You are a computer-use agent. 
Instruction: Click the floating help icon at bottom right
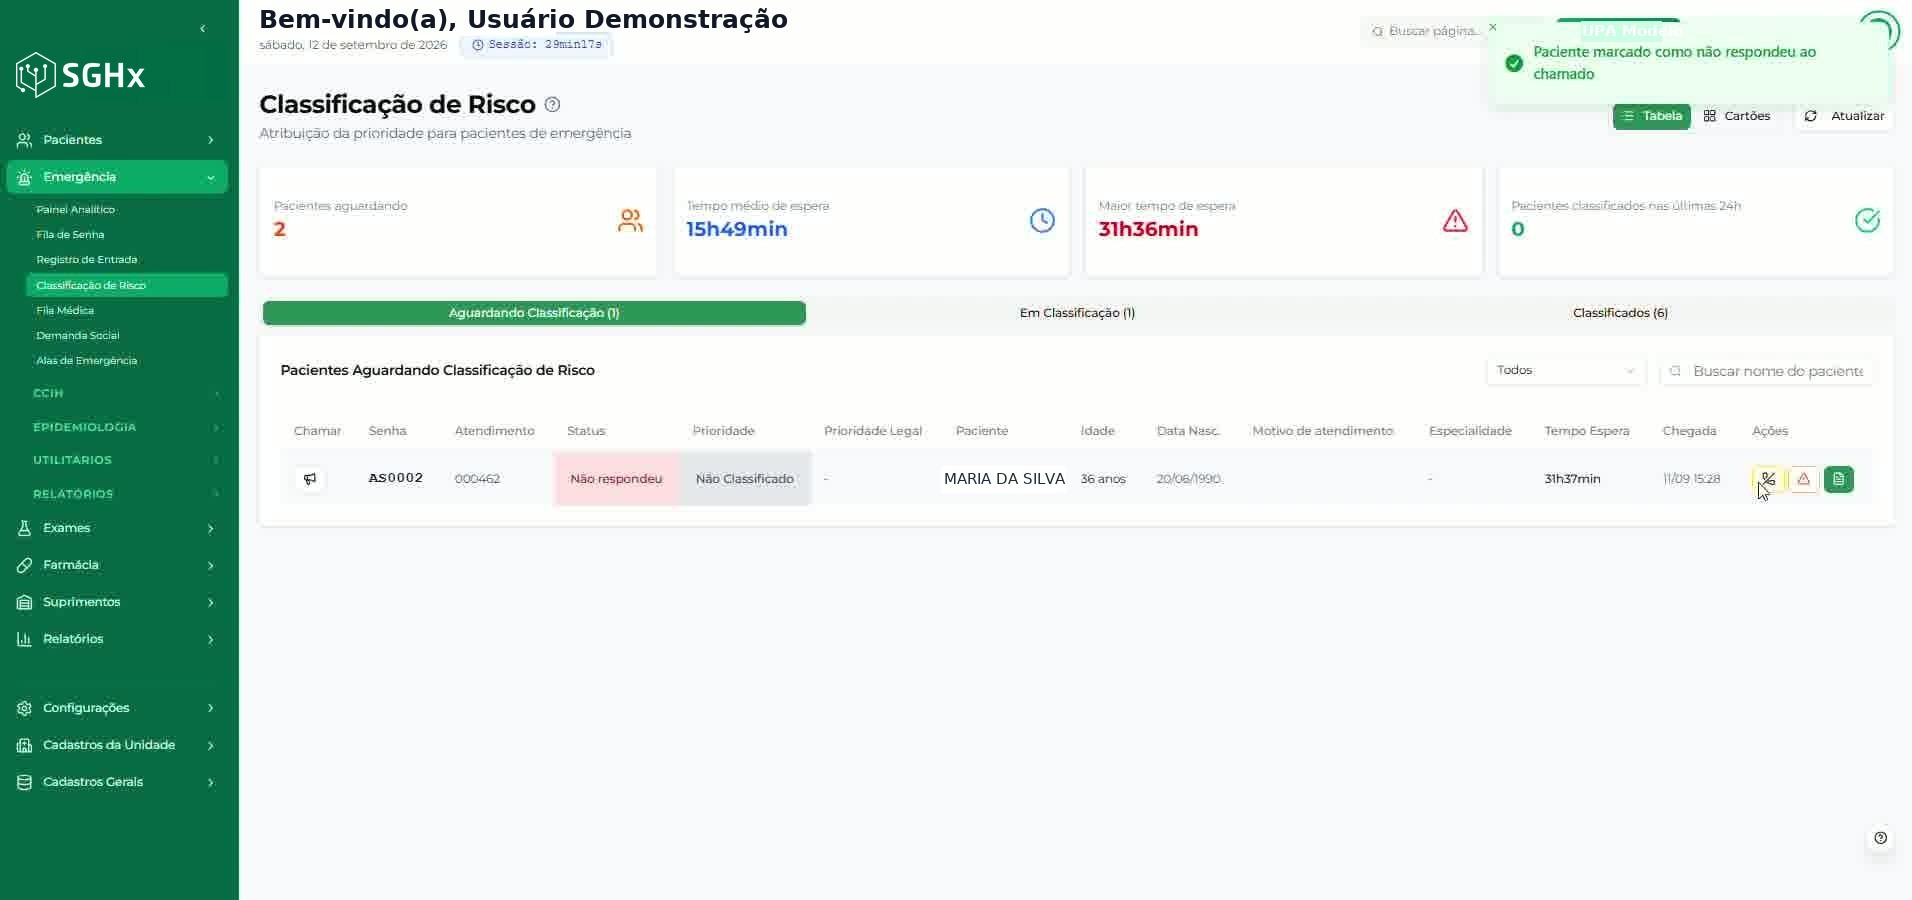coord(1881,838)
